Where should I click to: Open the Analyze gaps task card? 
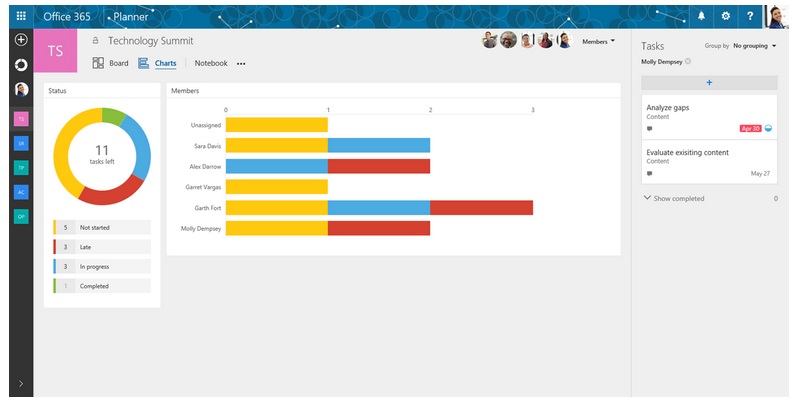(709, 117)
